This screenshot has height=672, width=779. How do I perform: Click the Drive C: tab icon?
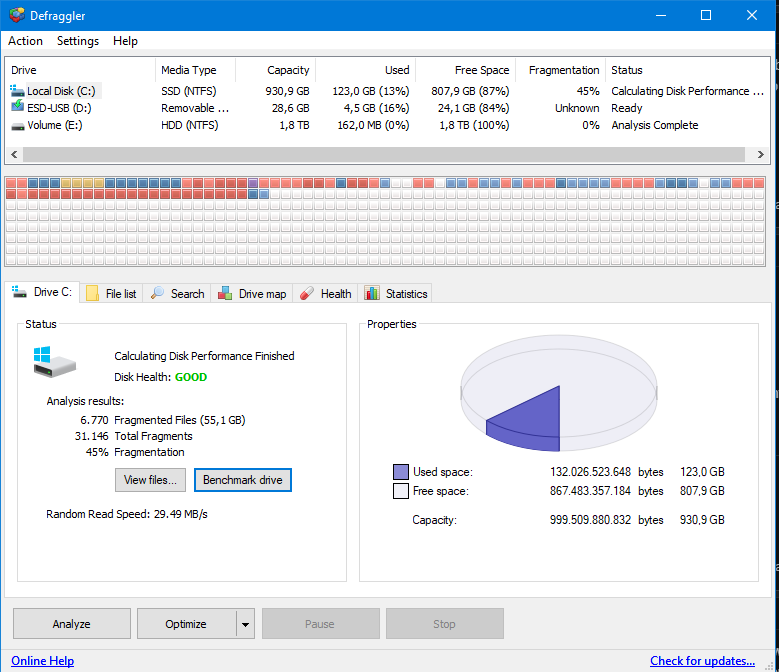(19, 292)
